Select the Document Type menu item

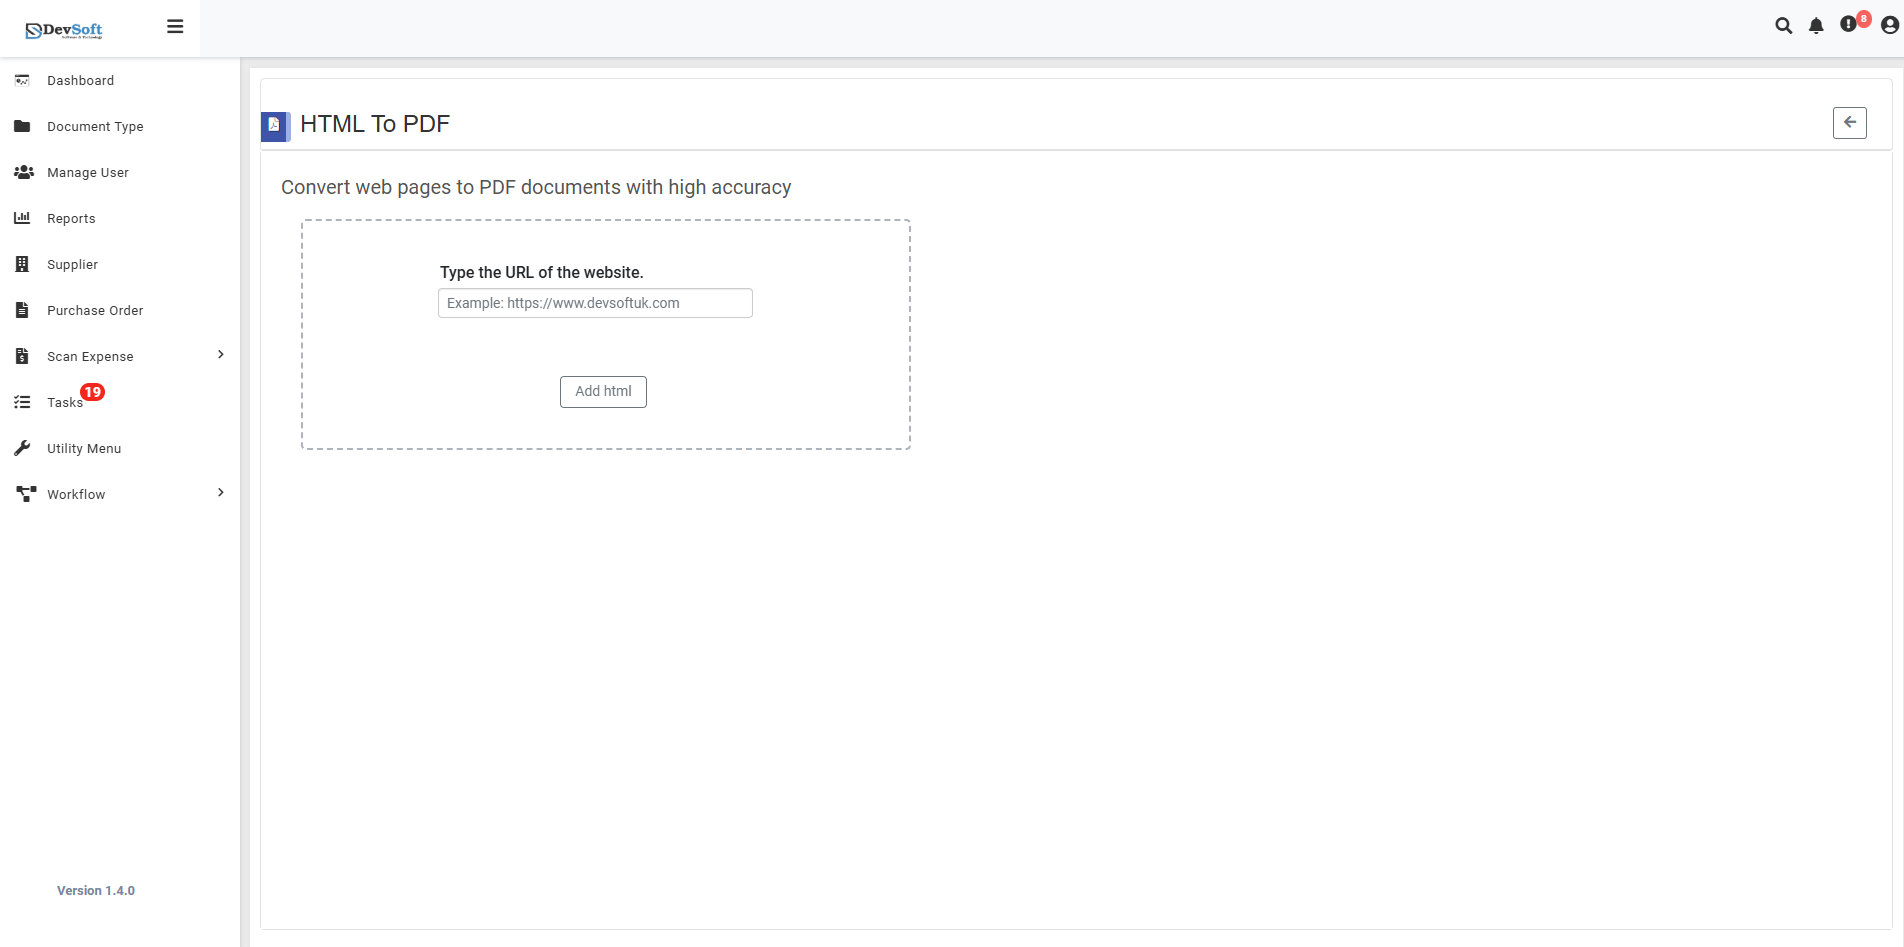pyautogui.click(x=94, y=126)
